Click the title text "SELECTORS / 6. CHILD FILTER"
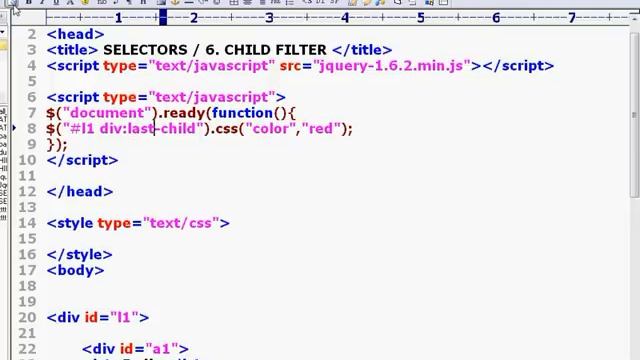640x360 pixels. 215,50
